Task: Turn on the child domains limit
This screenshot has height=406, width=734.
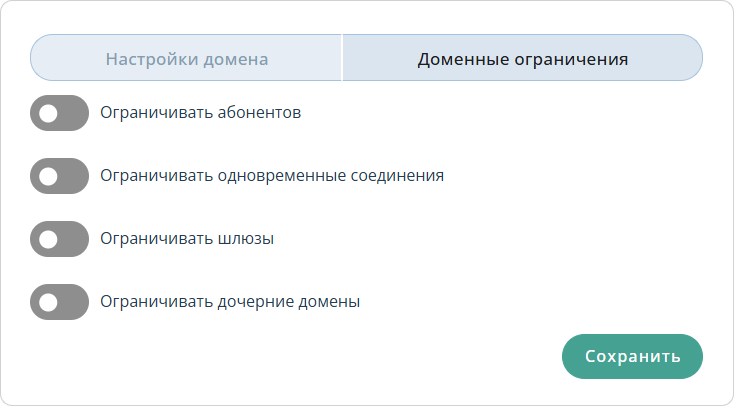Action: click(x=60, y=301)
